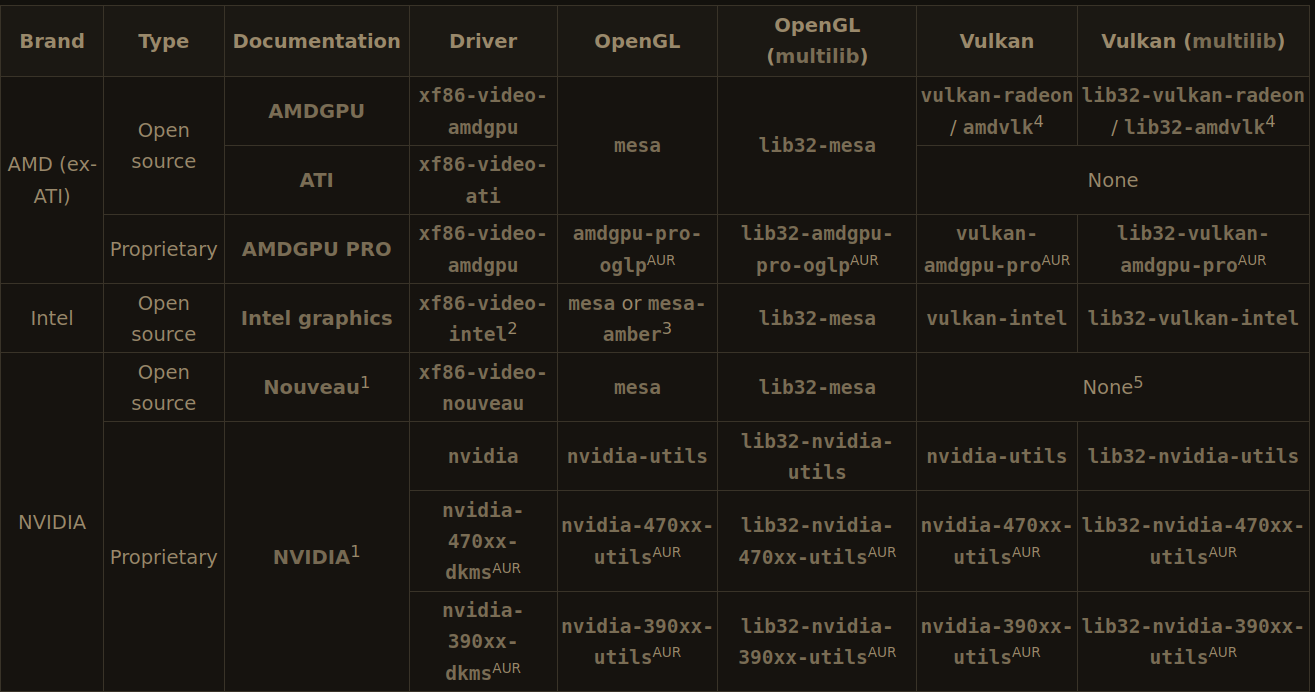This screenshot has width=1315, height=692.
Task: Open the Intel graphics documentation page
Action: pyautogui.click(x=316, y=318)
